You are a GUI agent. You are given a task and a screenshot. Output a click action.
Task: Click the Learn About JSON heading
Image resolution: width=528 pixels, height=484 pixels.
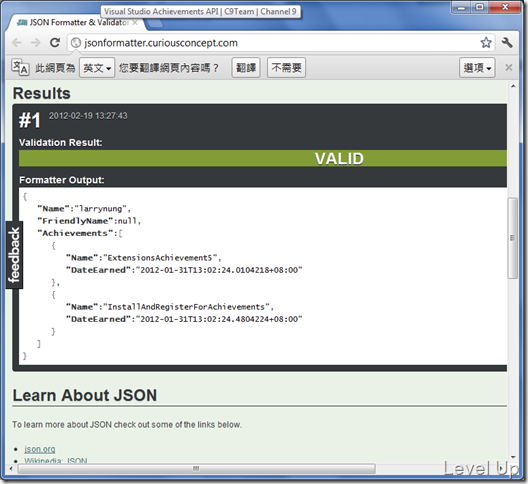(85, 395)
